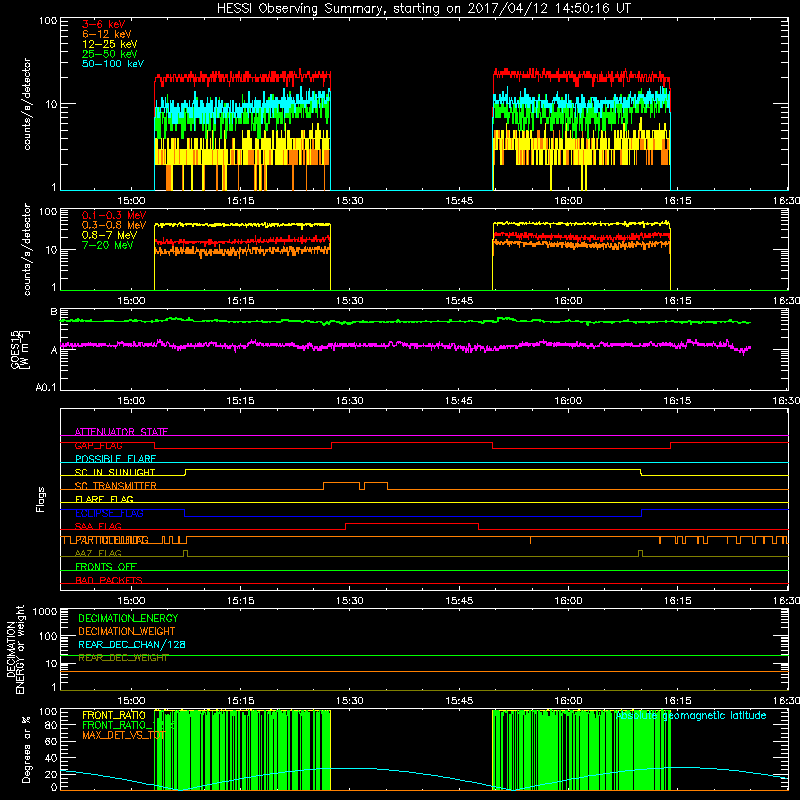The image size is (800, 800).
Task: Click the 16:00 tick under the GOES plot
Action: click(x=568, y=401)
